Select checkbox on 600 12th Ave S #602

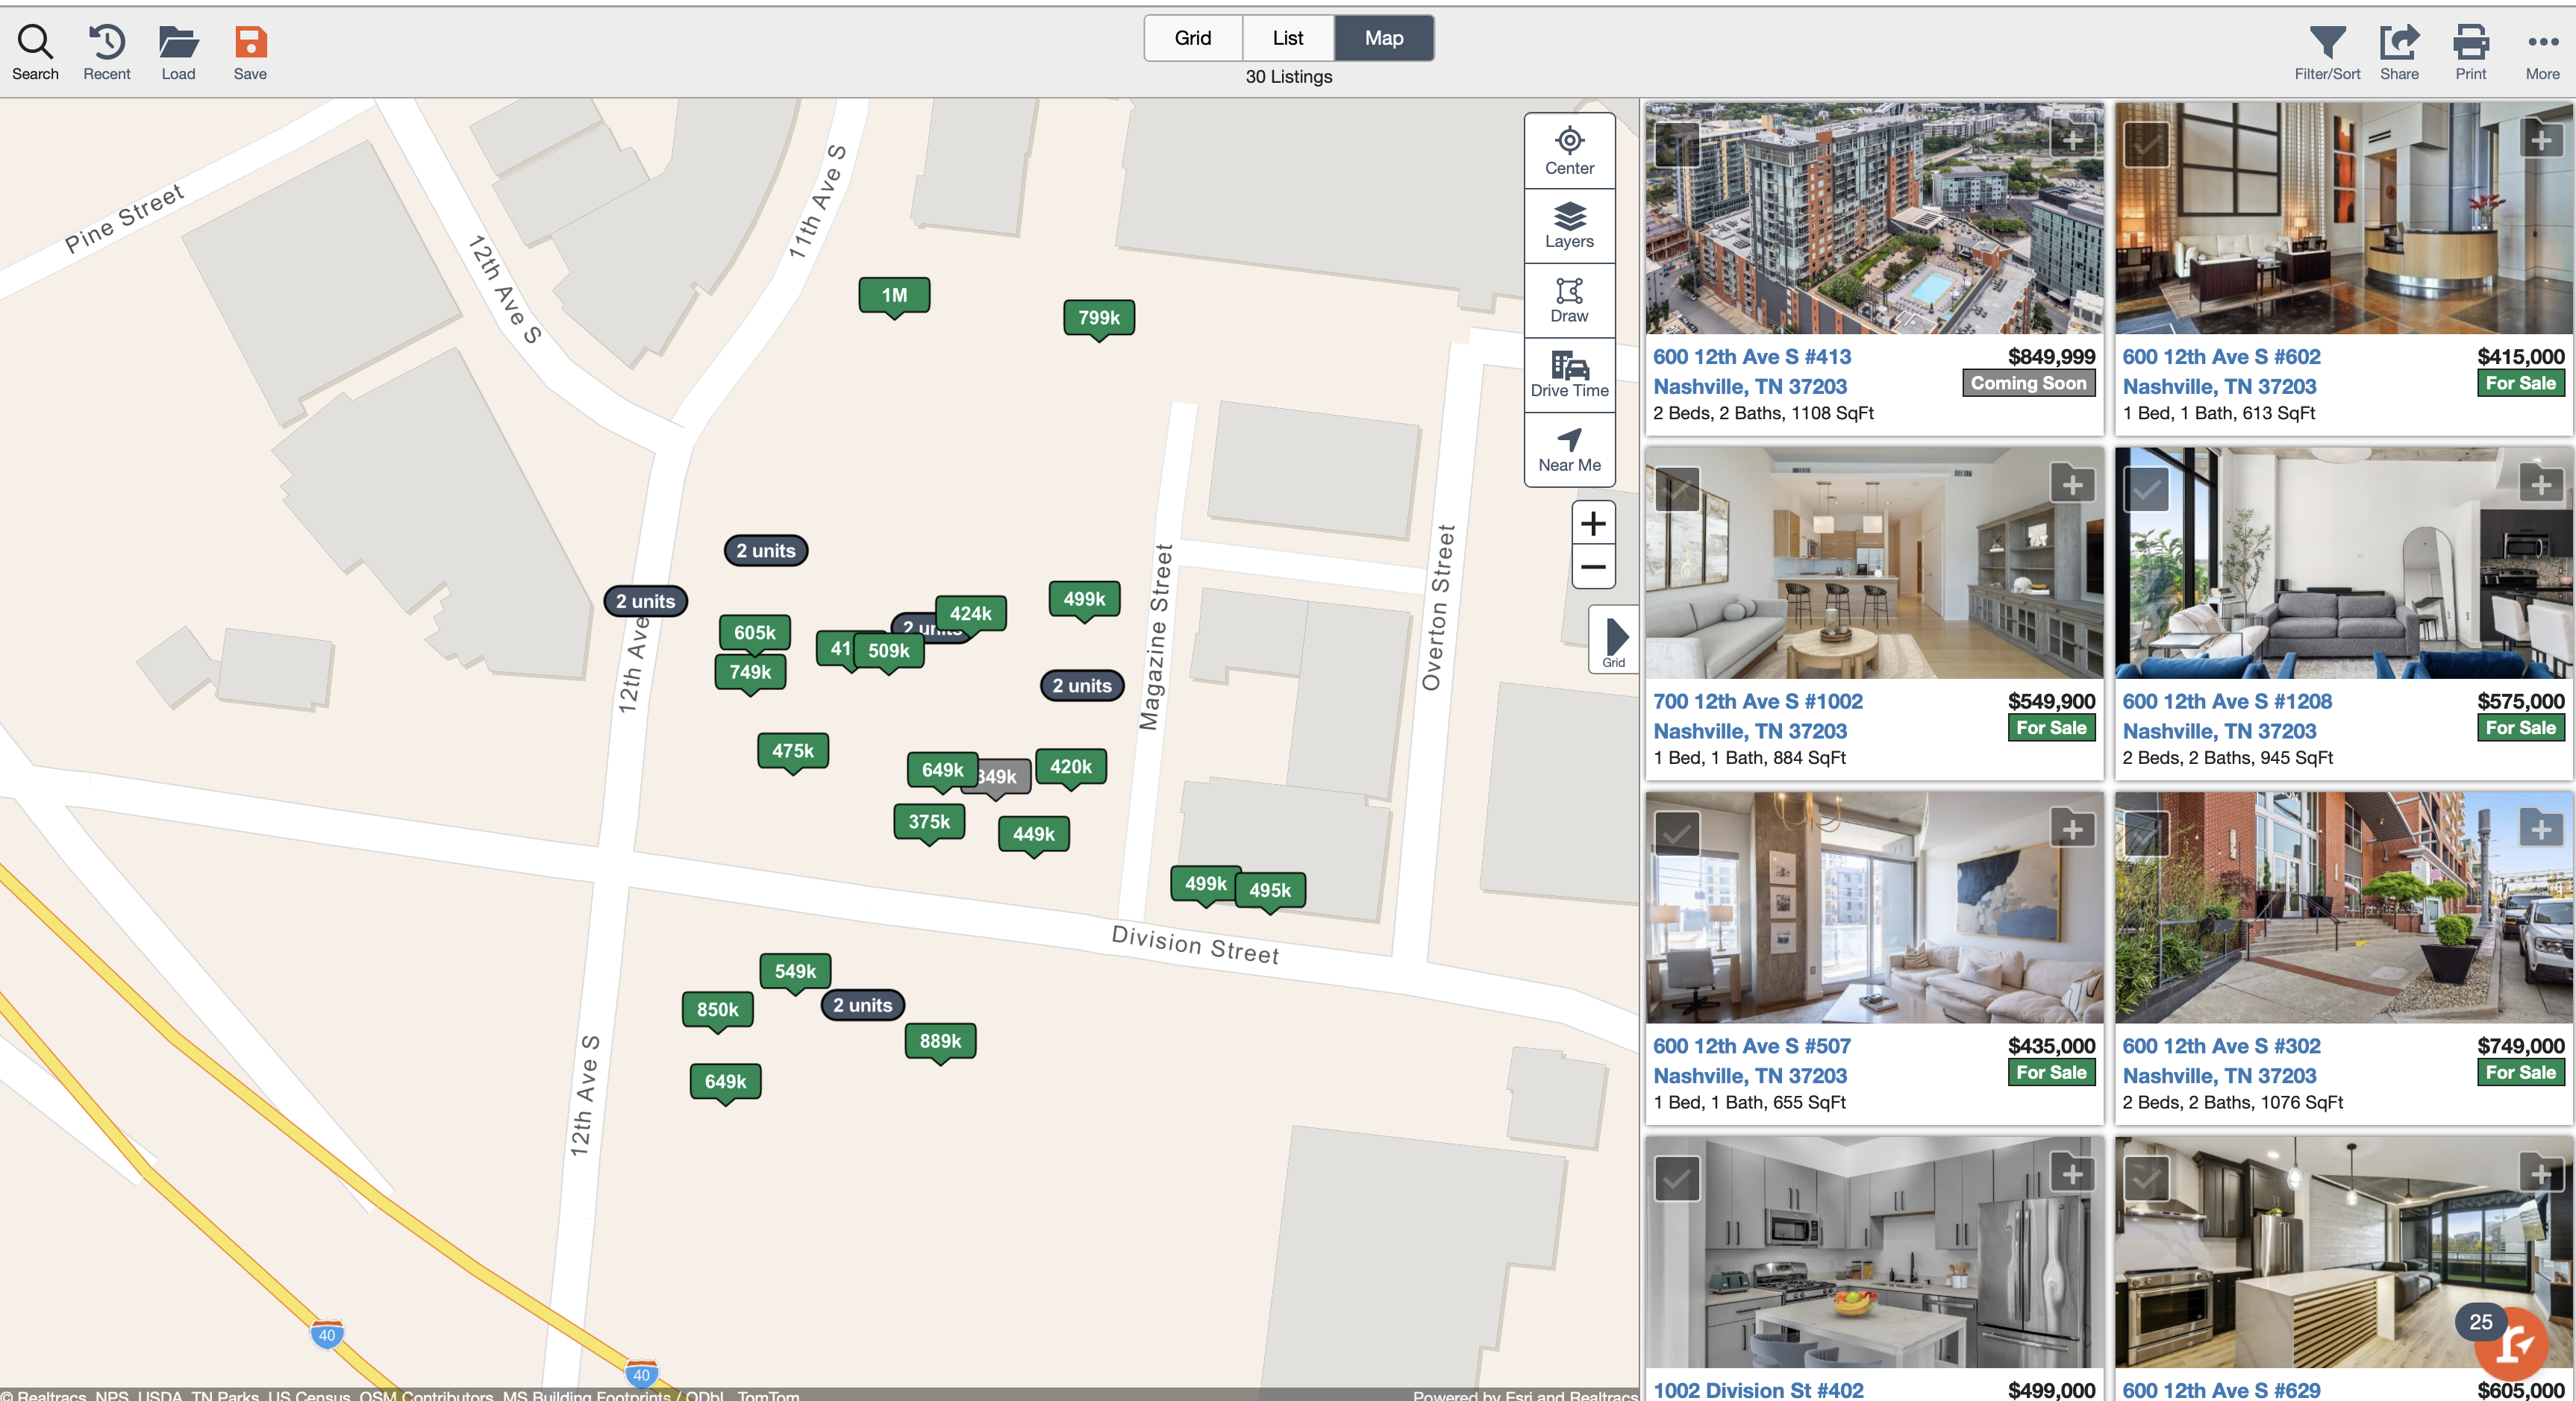point(2146,144)
